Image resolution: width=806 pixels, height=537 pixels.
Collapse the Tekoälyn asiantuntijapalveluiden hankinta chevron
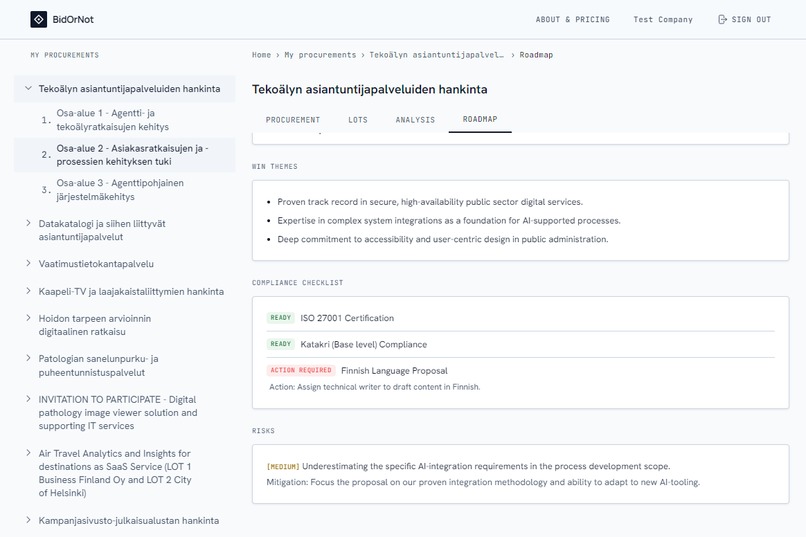28,88
